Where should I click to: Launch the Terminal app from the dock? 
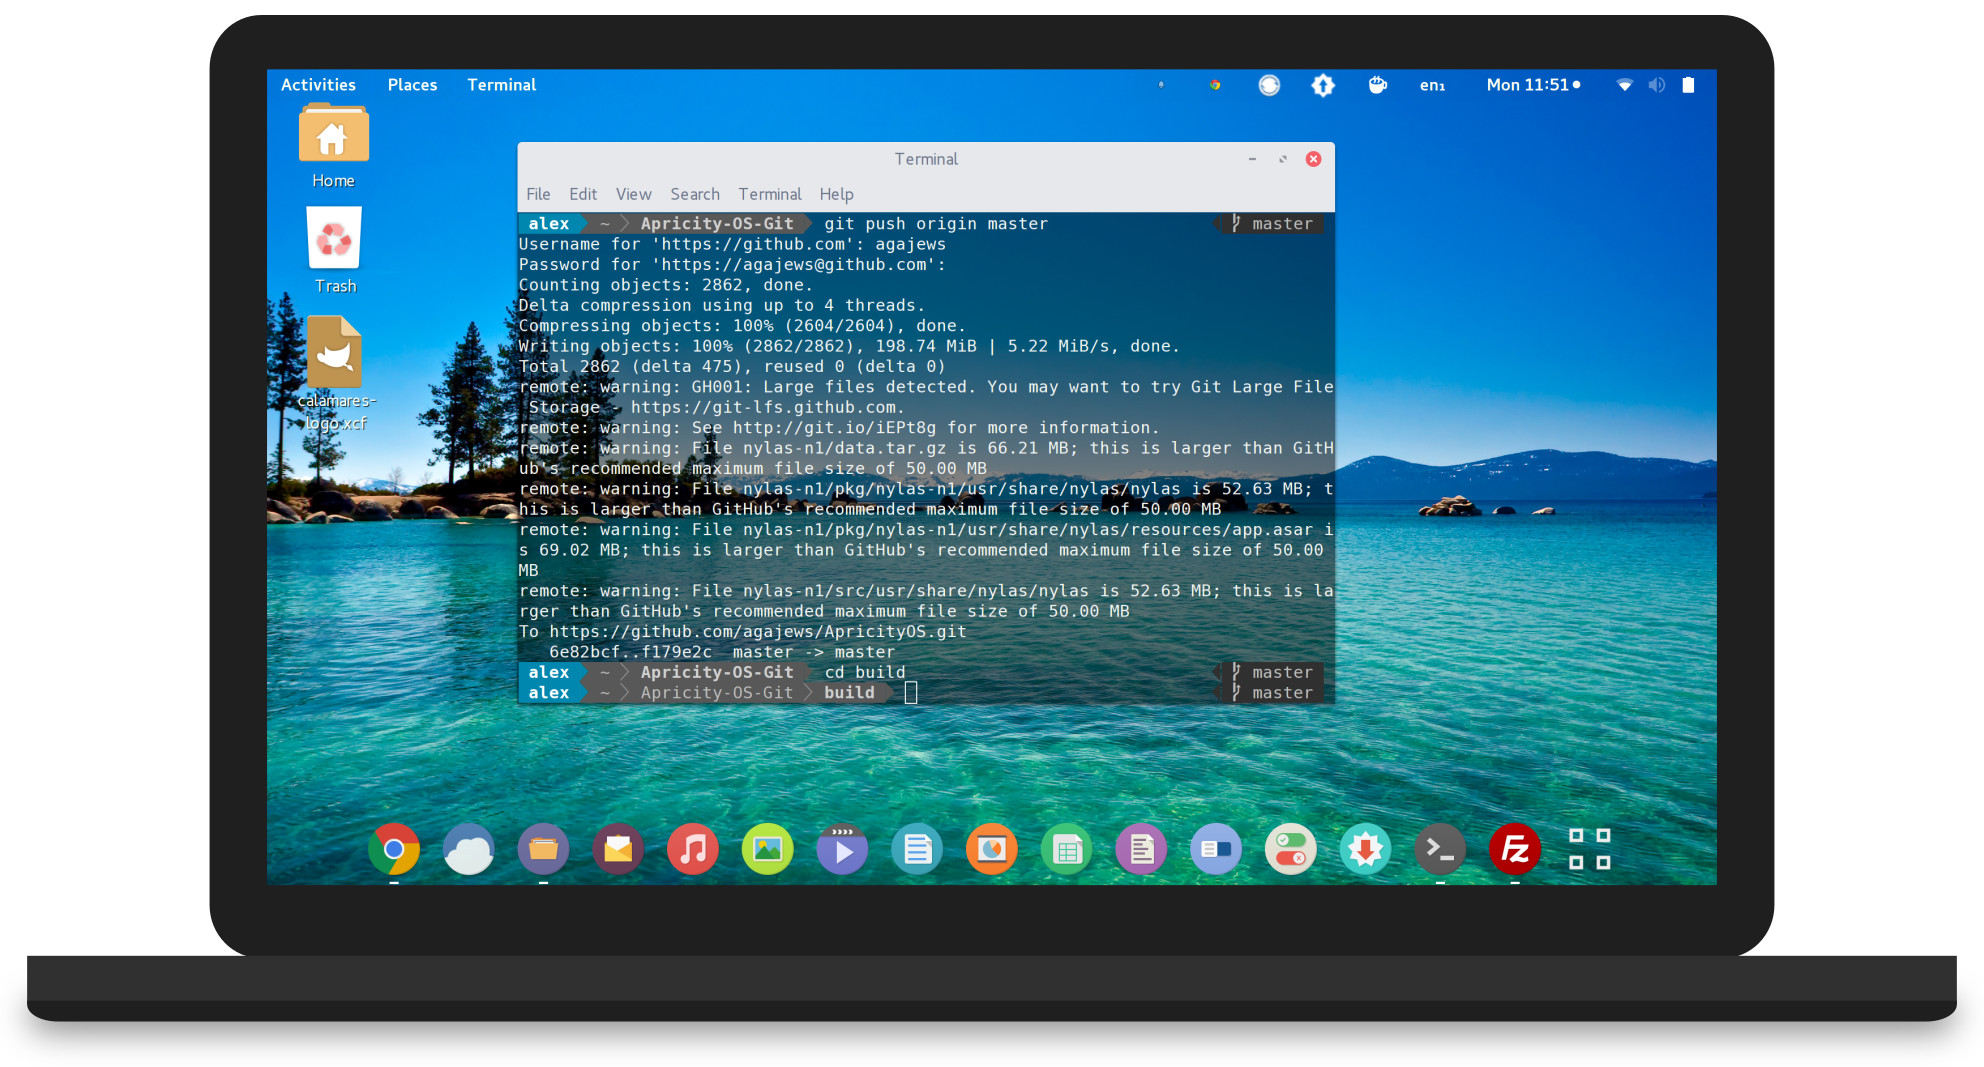1440,849
